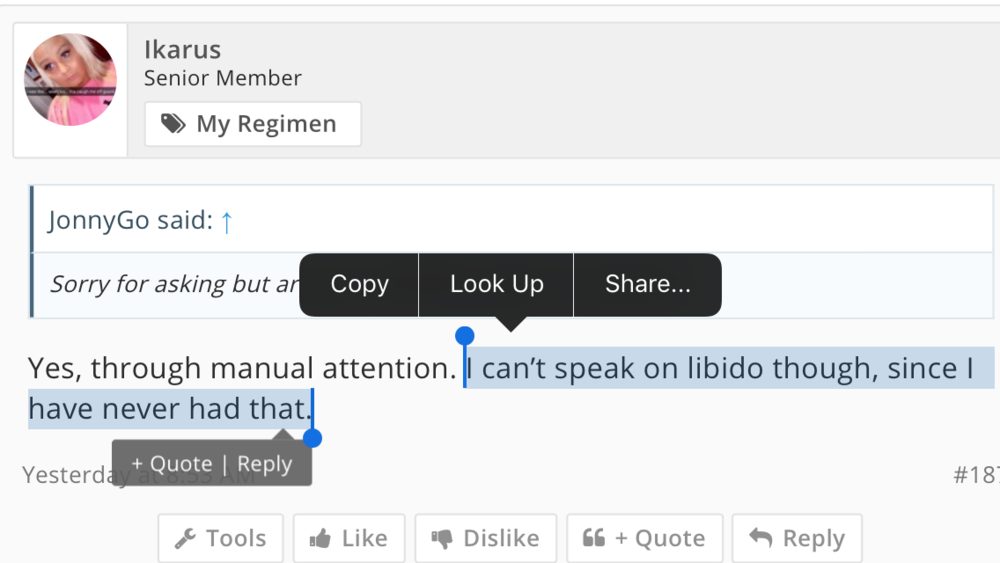Click Reply in the selection popup
The image size is (1000, 563).
(265, 464)
